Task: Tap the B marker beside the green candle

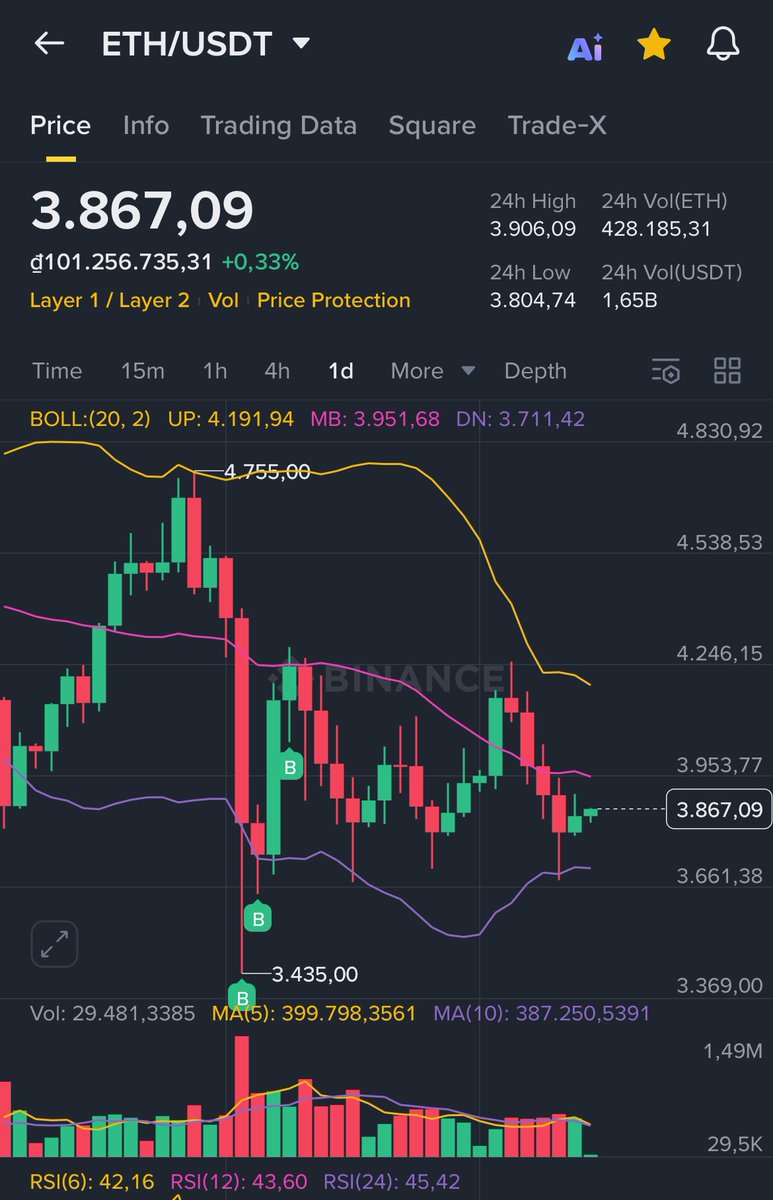Action: [x=290, y=767]
